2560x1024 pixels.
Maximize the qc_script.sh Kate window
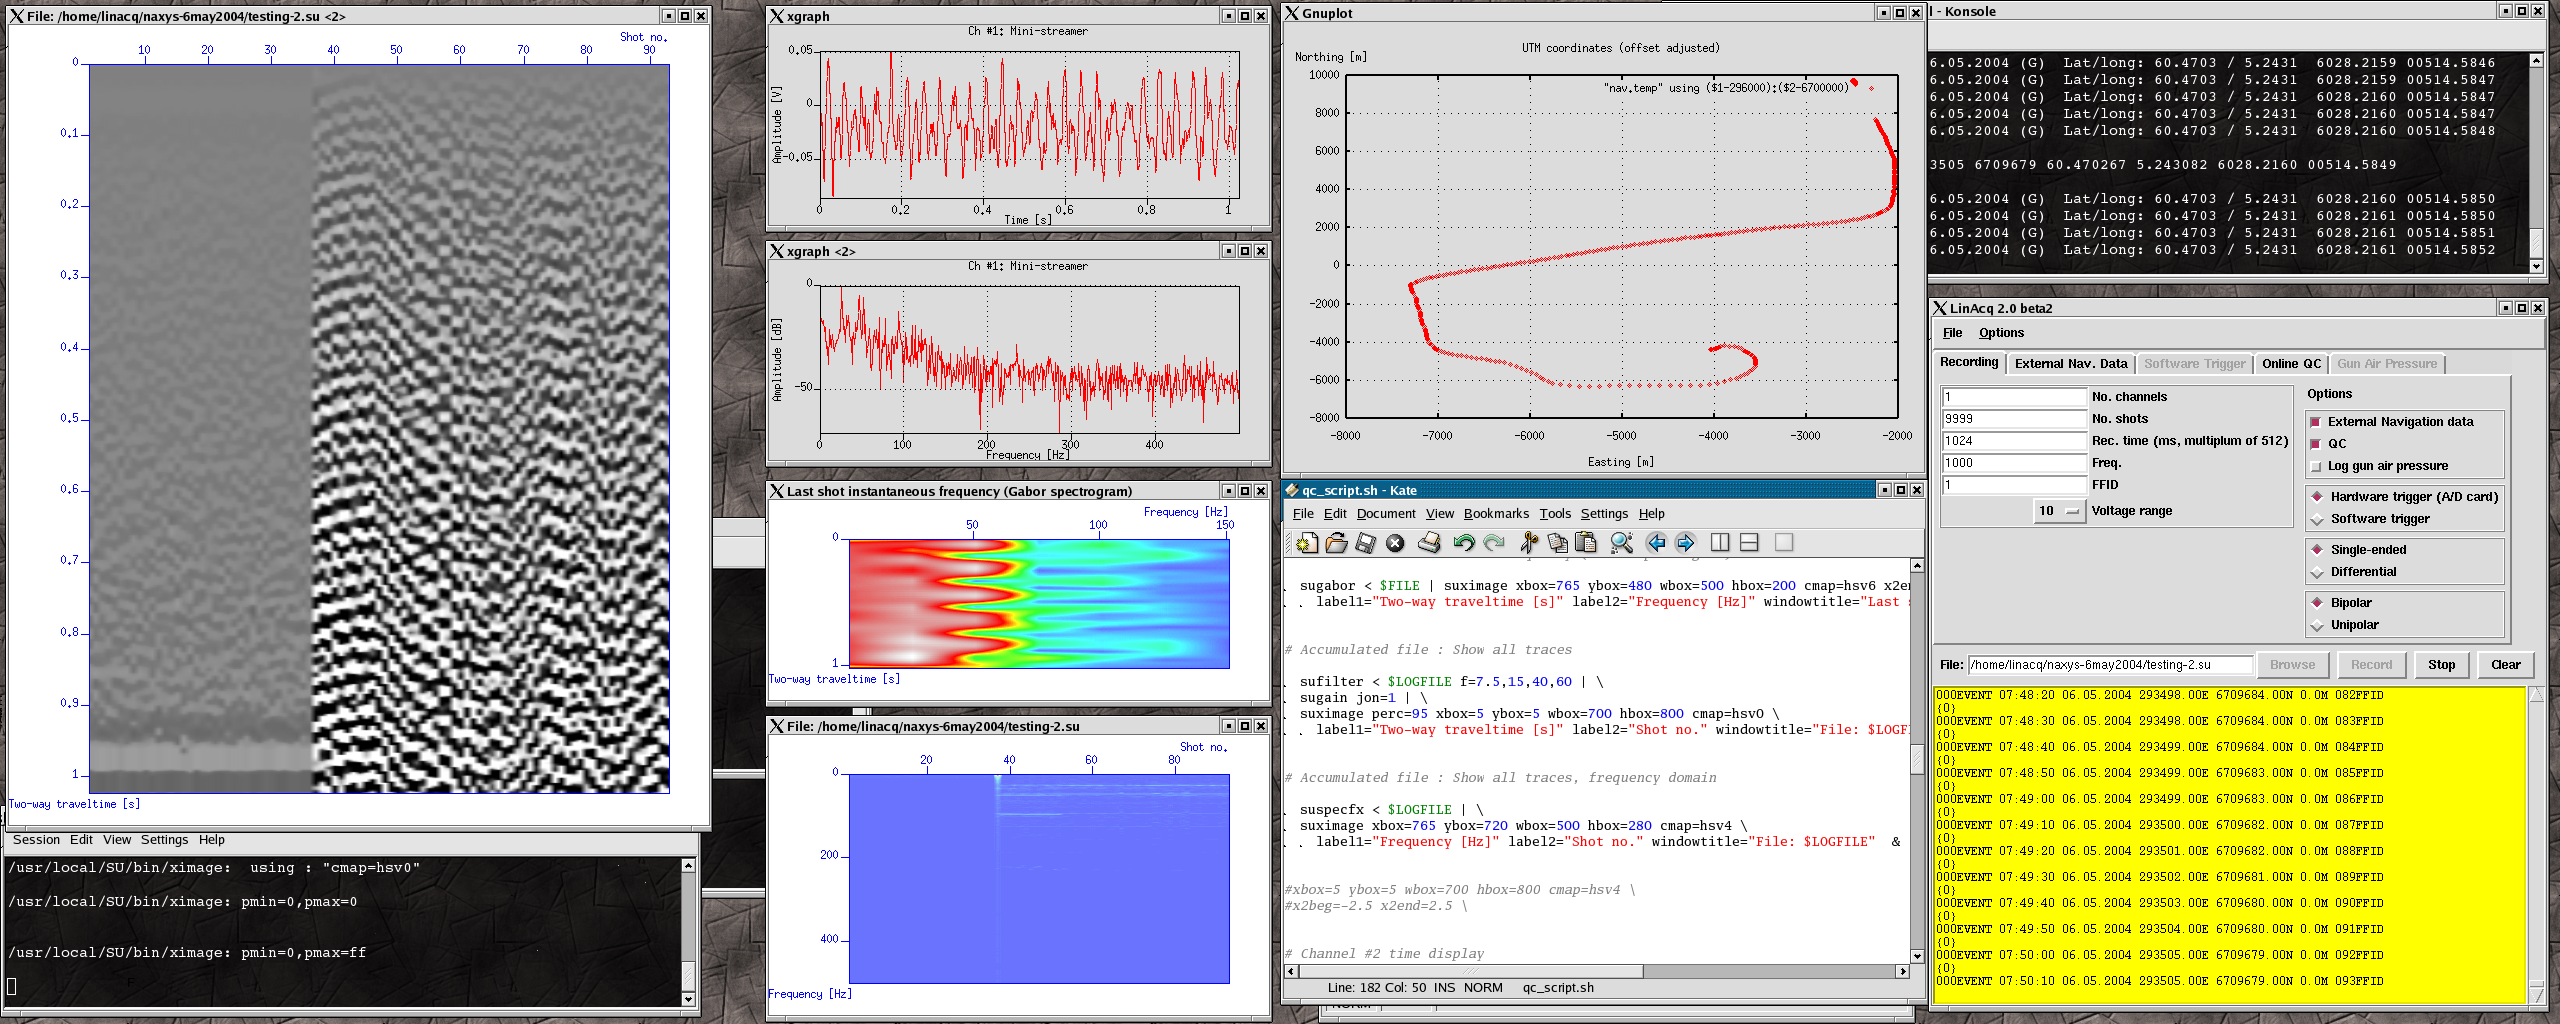click(x=1901, y=490)
